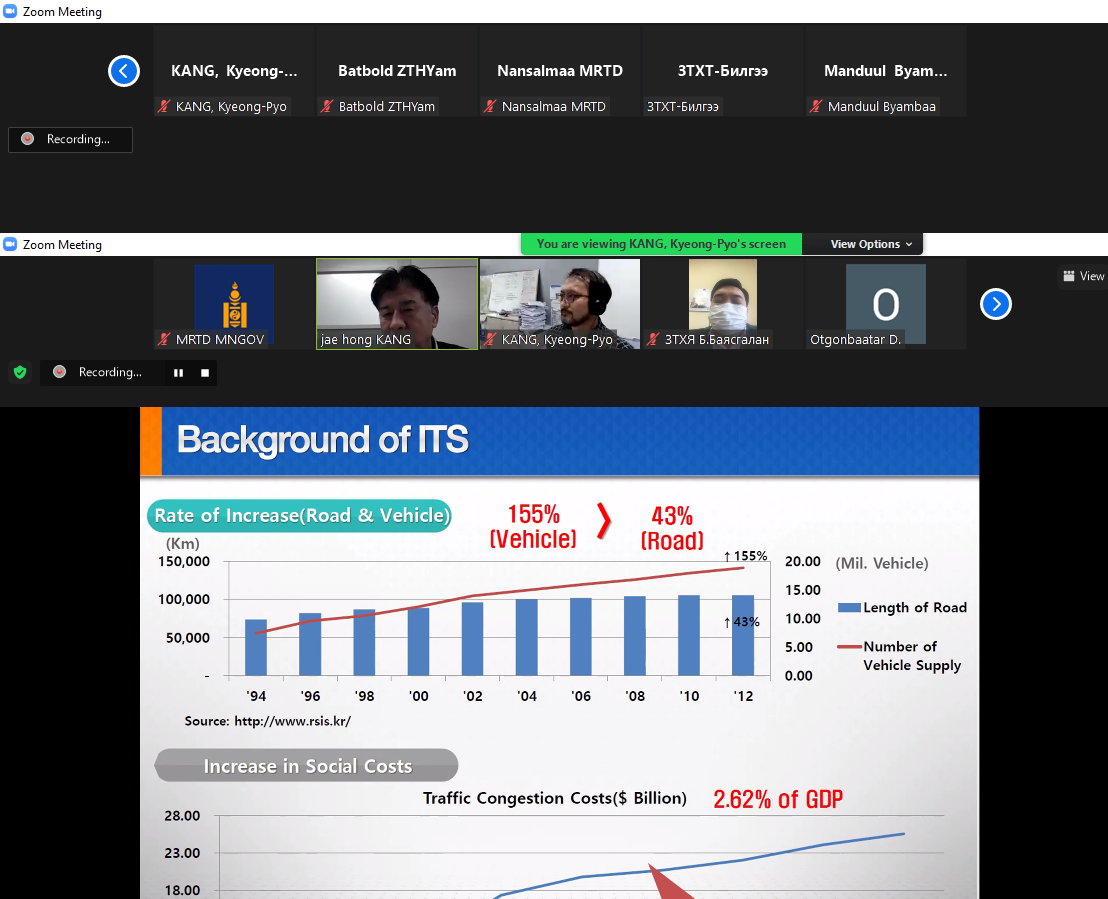
Task: Go to previous participants with left arrow
Action: coord(124,71)
